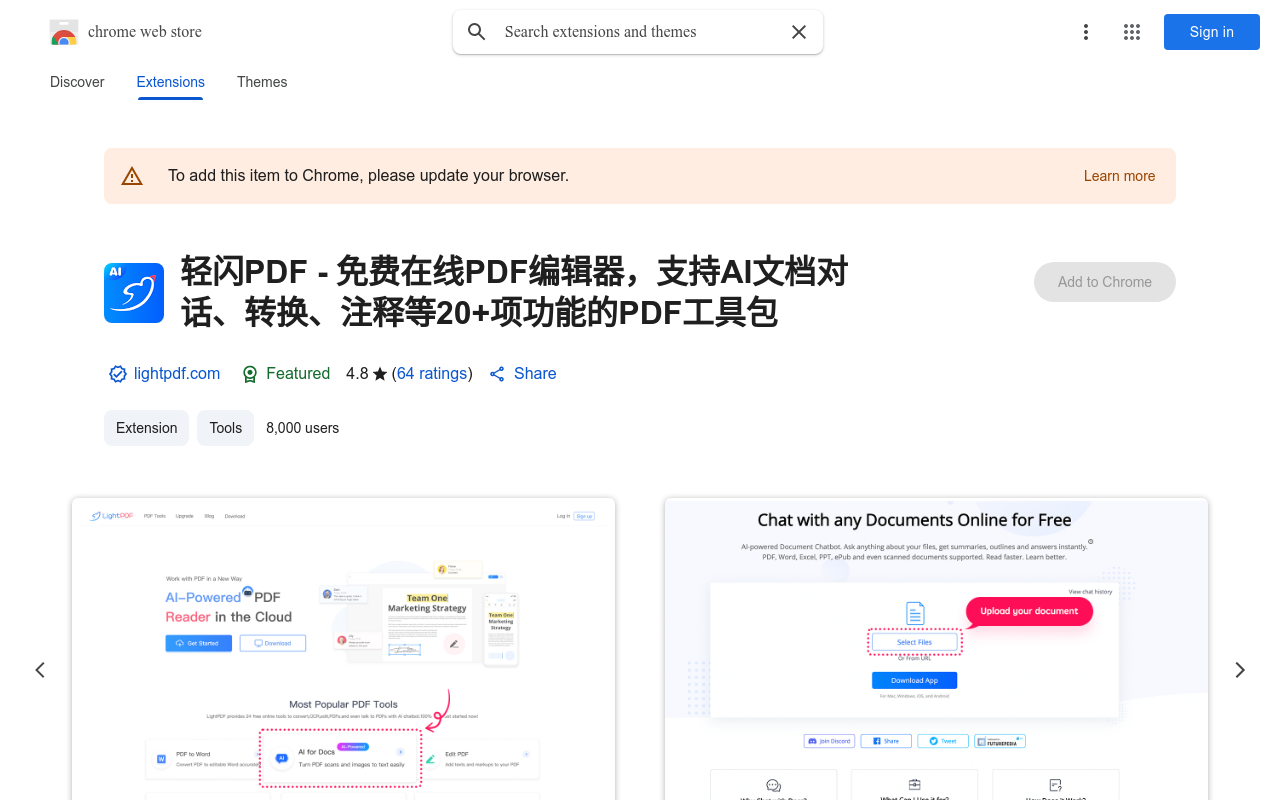Image resolution: width=1280 pixels, height=800 pixels.
Task: Click the rating star icon
Action: point(380,374)
